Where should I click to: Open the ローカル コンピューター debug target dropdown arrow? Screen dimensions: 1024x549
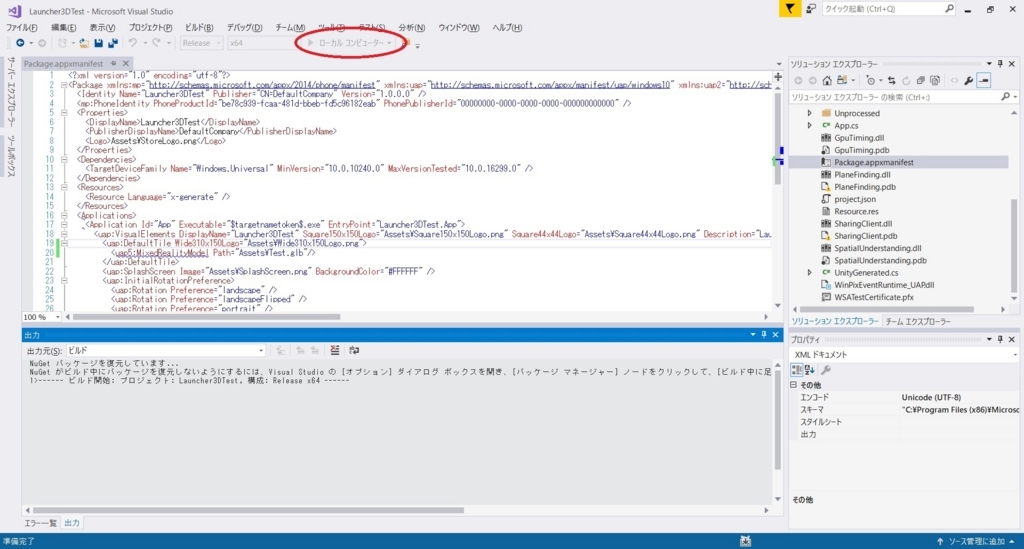pos(389,43)
